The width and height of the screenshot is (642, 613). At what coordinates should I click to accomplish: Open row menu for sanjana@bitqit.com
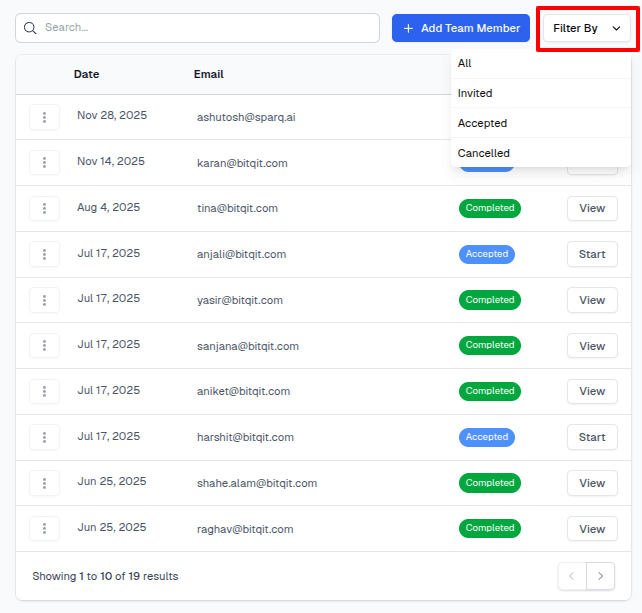pyautogui.click(x=44, y=346)
